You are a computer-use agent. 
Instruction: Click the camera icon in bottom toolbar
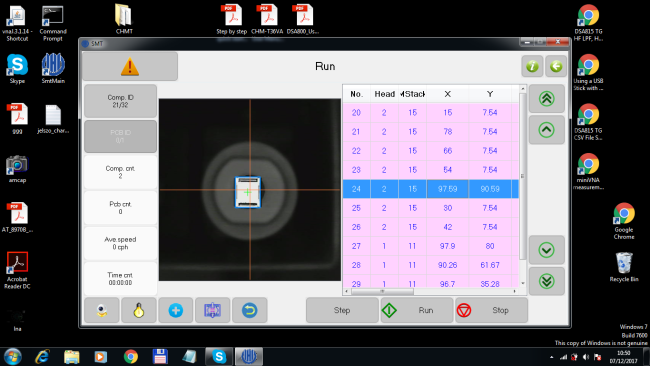tap(102, 310)
